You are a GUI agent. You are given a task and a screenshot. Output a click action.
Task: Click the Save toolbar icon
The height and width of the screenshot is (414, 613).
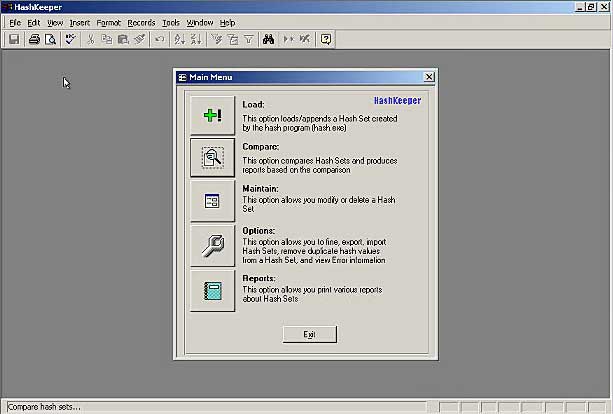click(14, 39)
